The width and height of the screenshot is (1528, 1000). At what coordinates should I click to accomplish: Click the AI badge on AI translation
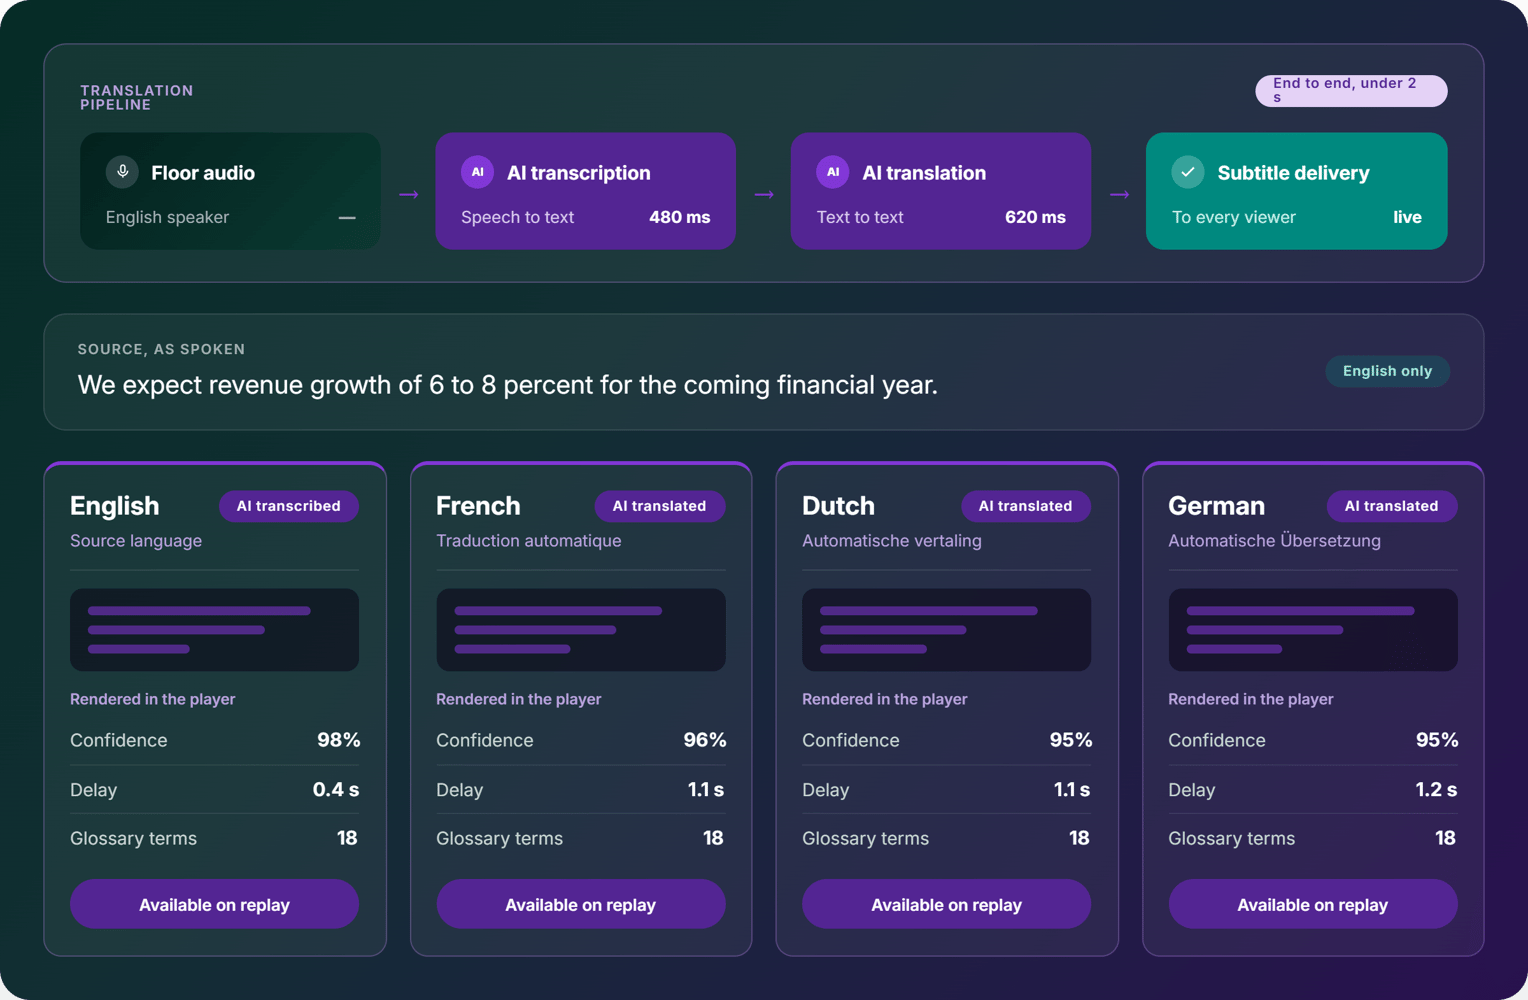click(x=833, y=172)
